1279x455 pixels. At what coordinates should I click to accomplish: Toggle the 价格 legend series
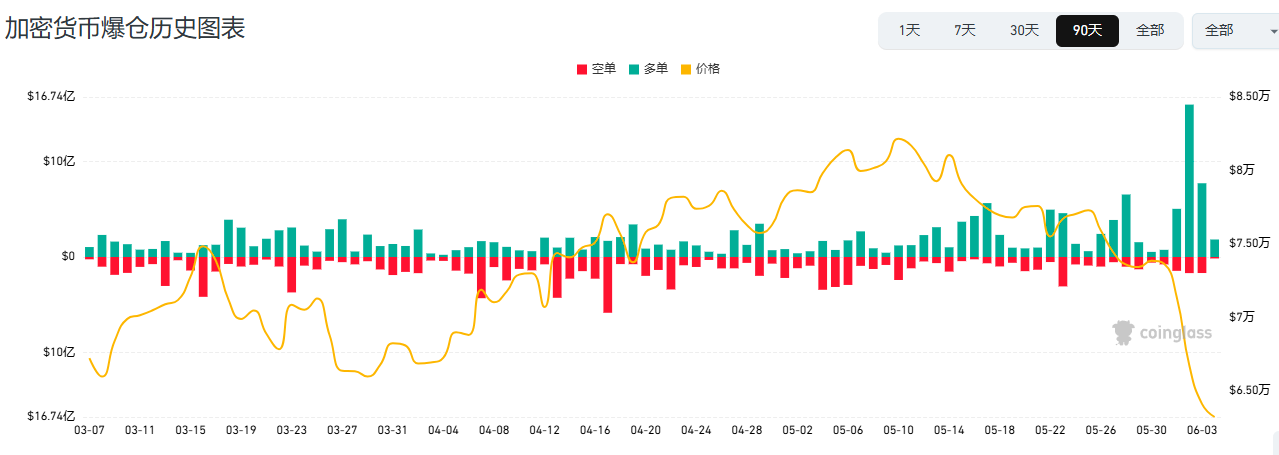point(700,69)
